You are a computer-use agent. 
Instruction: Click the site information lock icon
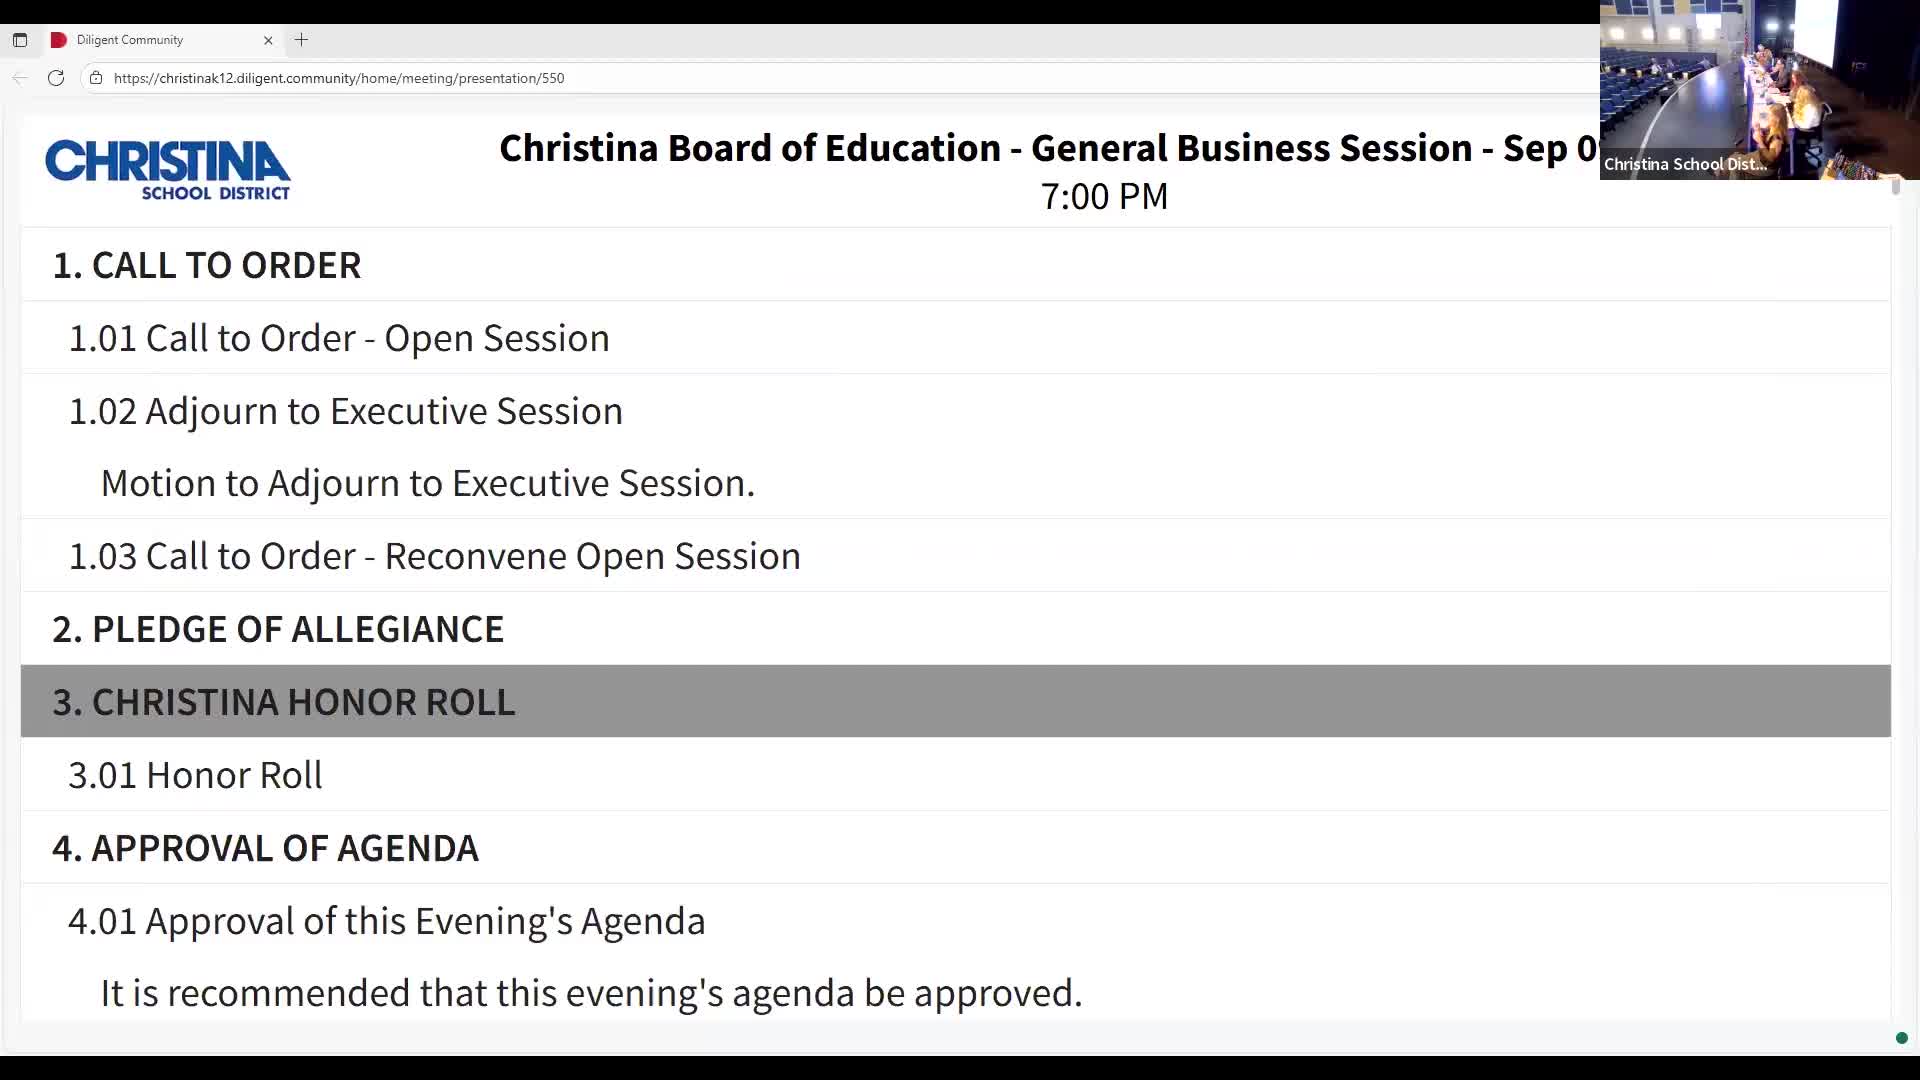[96, 78]
